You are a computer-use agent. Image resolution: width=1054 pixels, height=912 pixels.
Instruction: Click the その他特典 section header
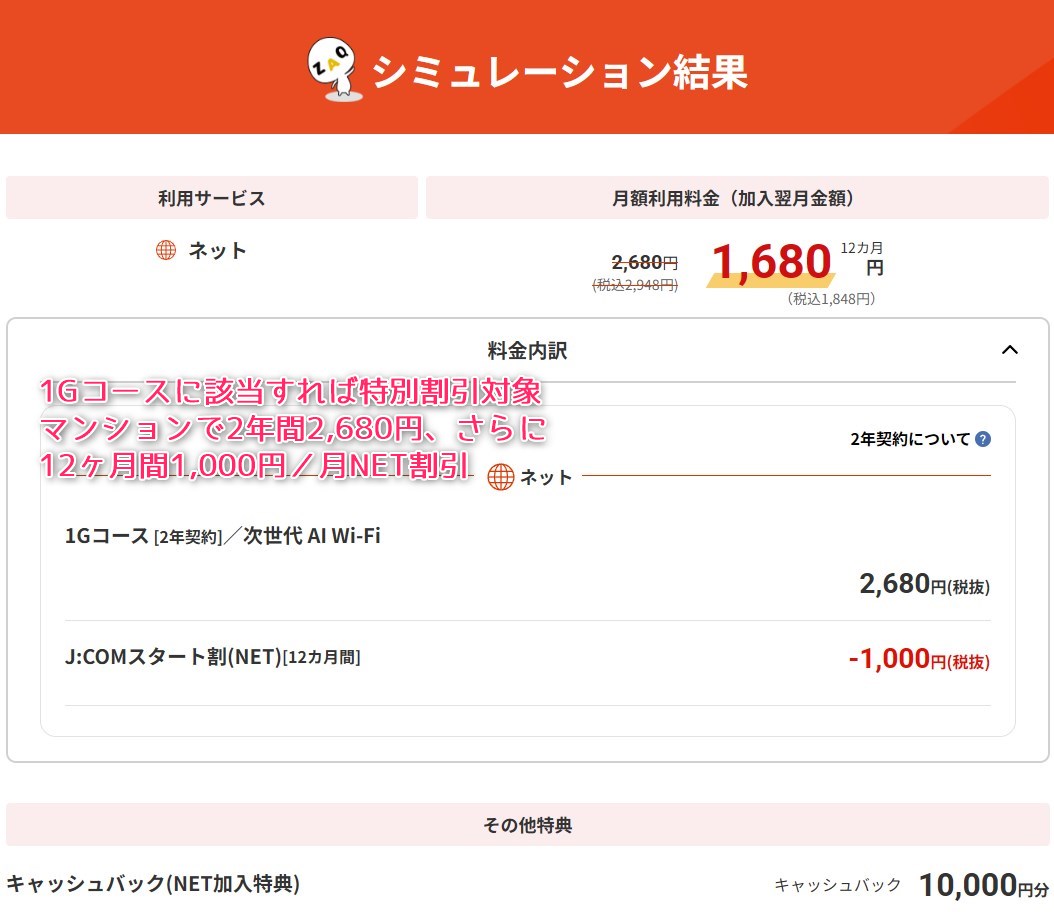(x=527, y=825)
